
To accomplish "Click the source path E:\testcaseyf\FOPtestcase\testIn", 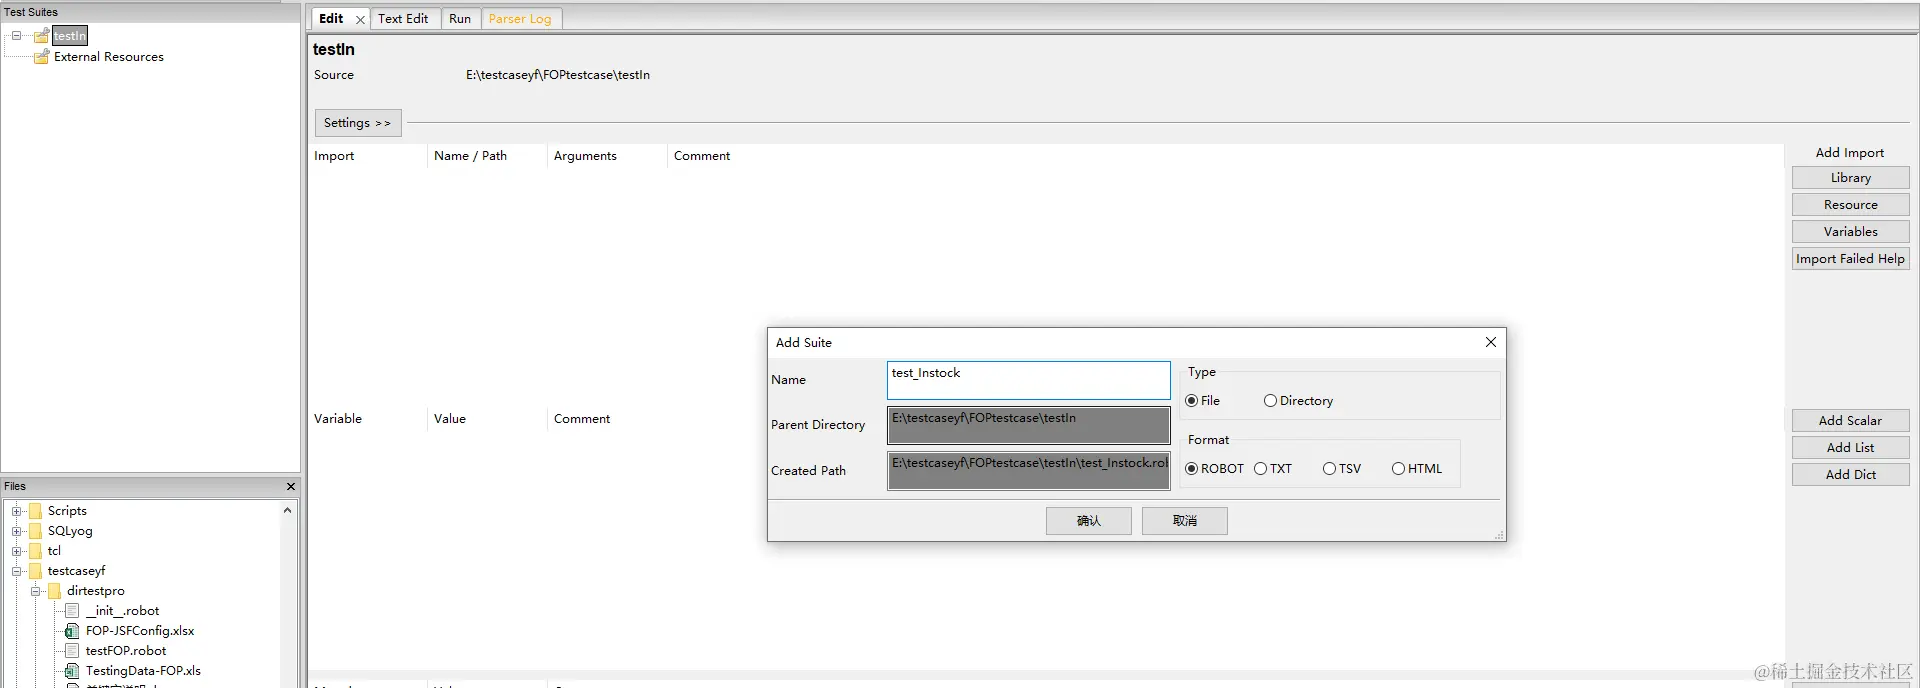I will pyautogui.click(x=558, y=75).
